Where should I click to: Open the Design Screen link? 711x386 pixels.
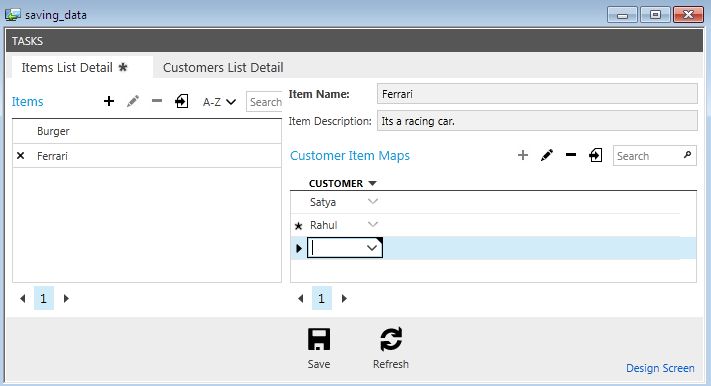(660, 368)
